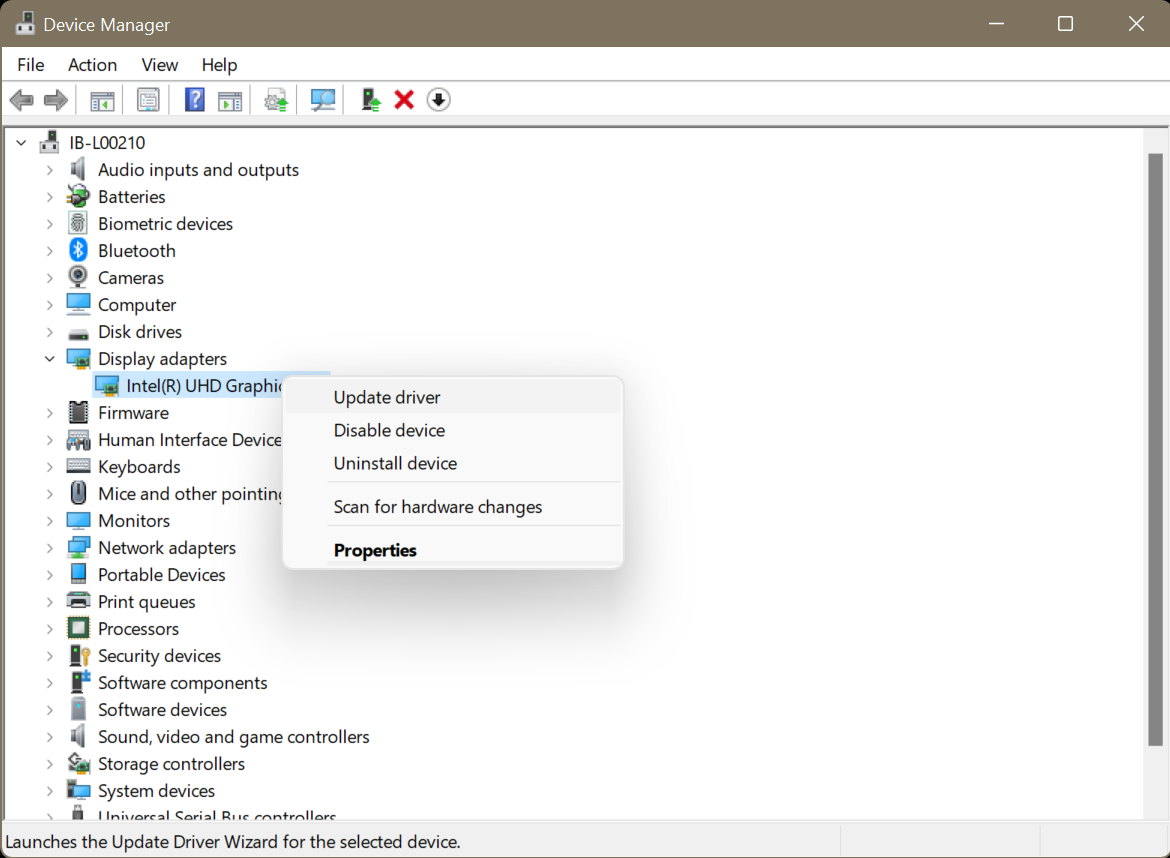Screen dimensions: 1170x858
Task: Click the Audio inputs and outputs speaker icon
Action: [78, 169]
